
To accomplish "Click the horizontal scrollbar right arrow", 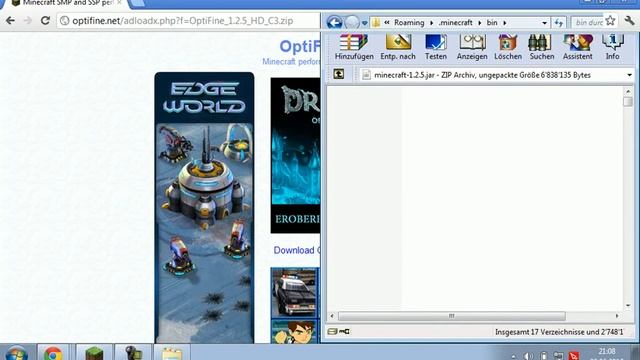I will pyautogui.click(x=617, y=316).
